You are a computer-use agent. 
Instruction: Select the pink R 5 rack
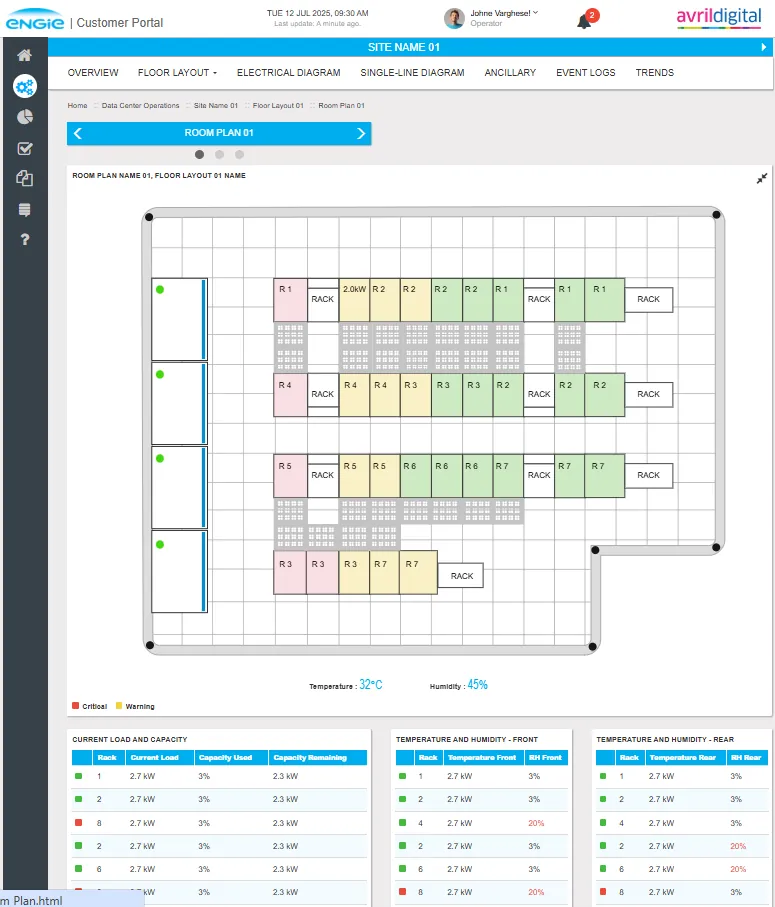[x=290, y=476]
